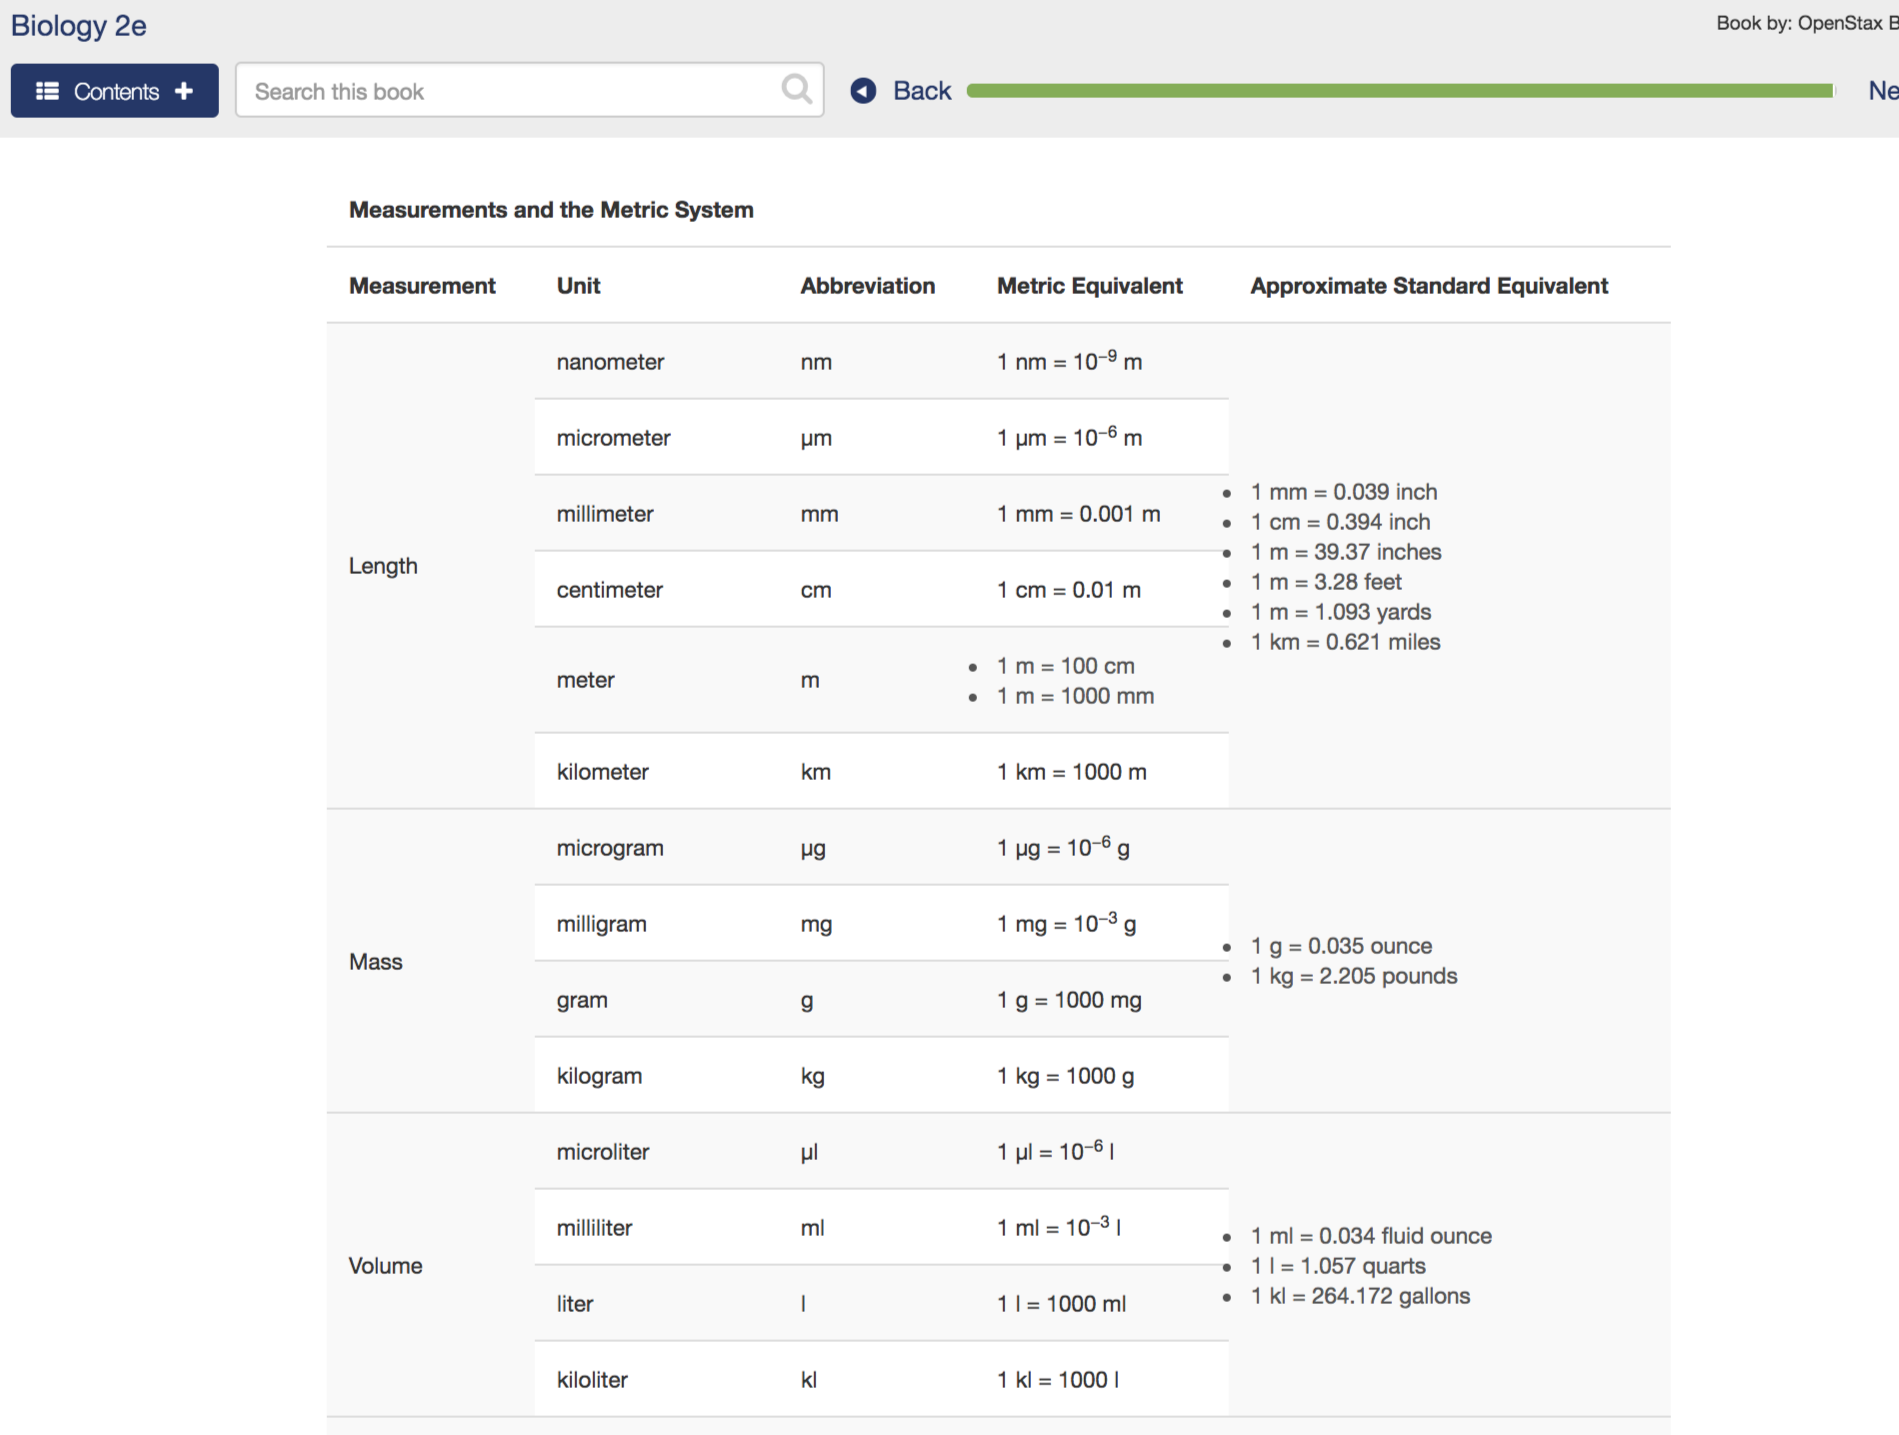Select the Mass category cell
Screen dimensions: 1899x1435
click(375, 961)
